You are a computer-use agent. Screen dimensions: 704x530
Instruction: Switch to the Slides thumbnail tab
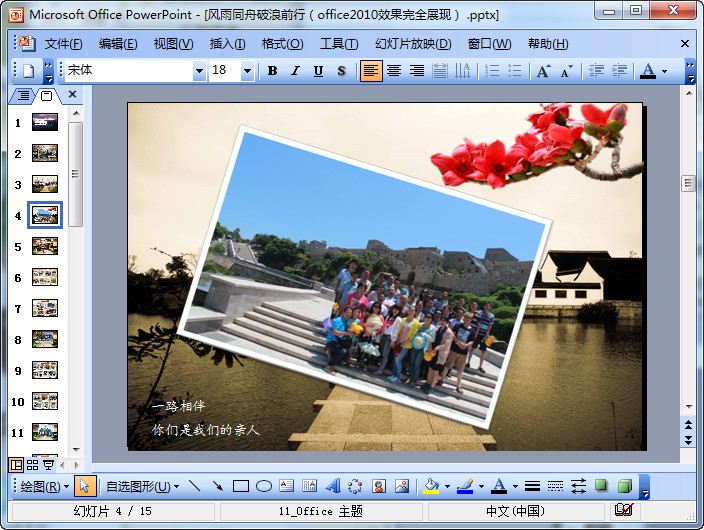point(46,95)
